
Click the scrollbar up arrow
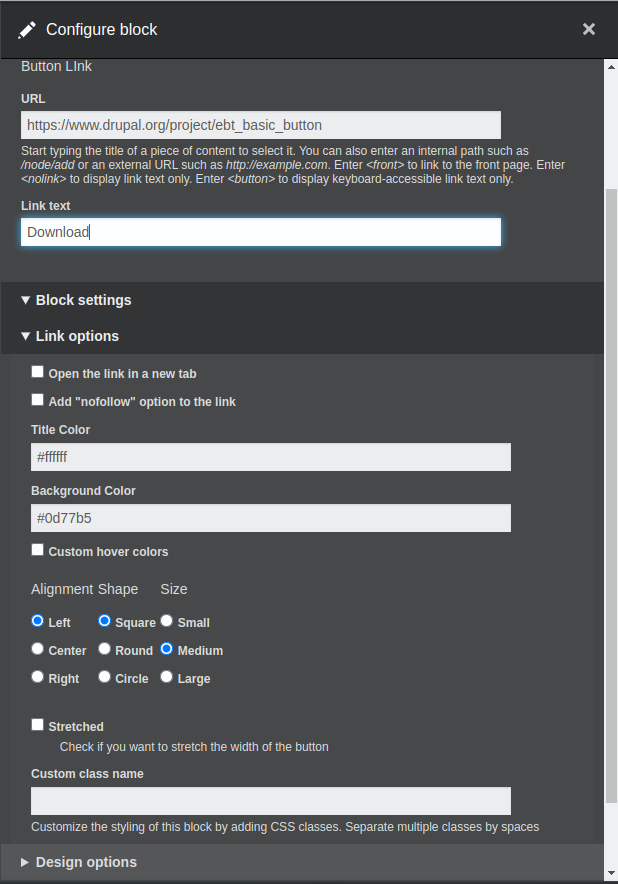pos(611,67)
